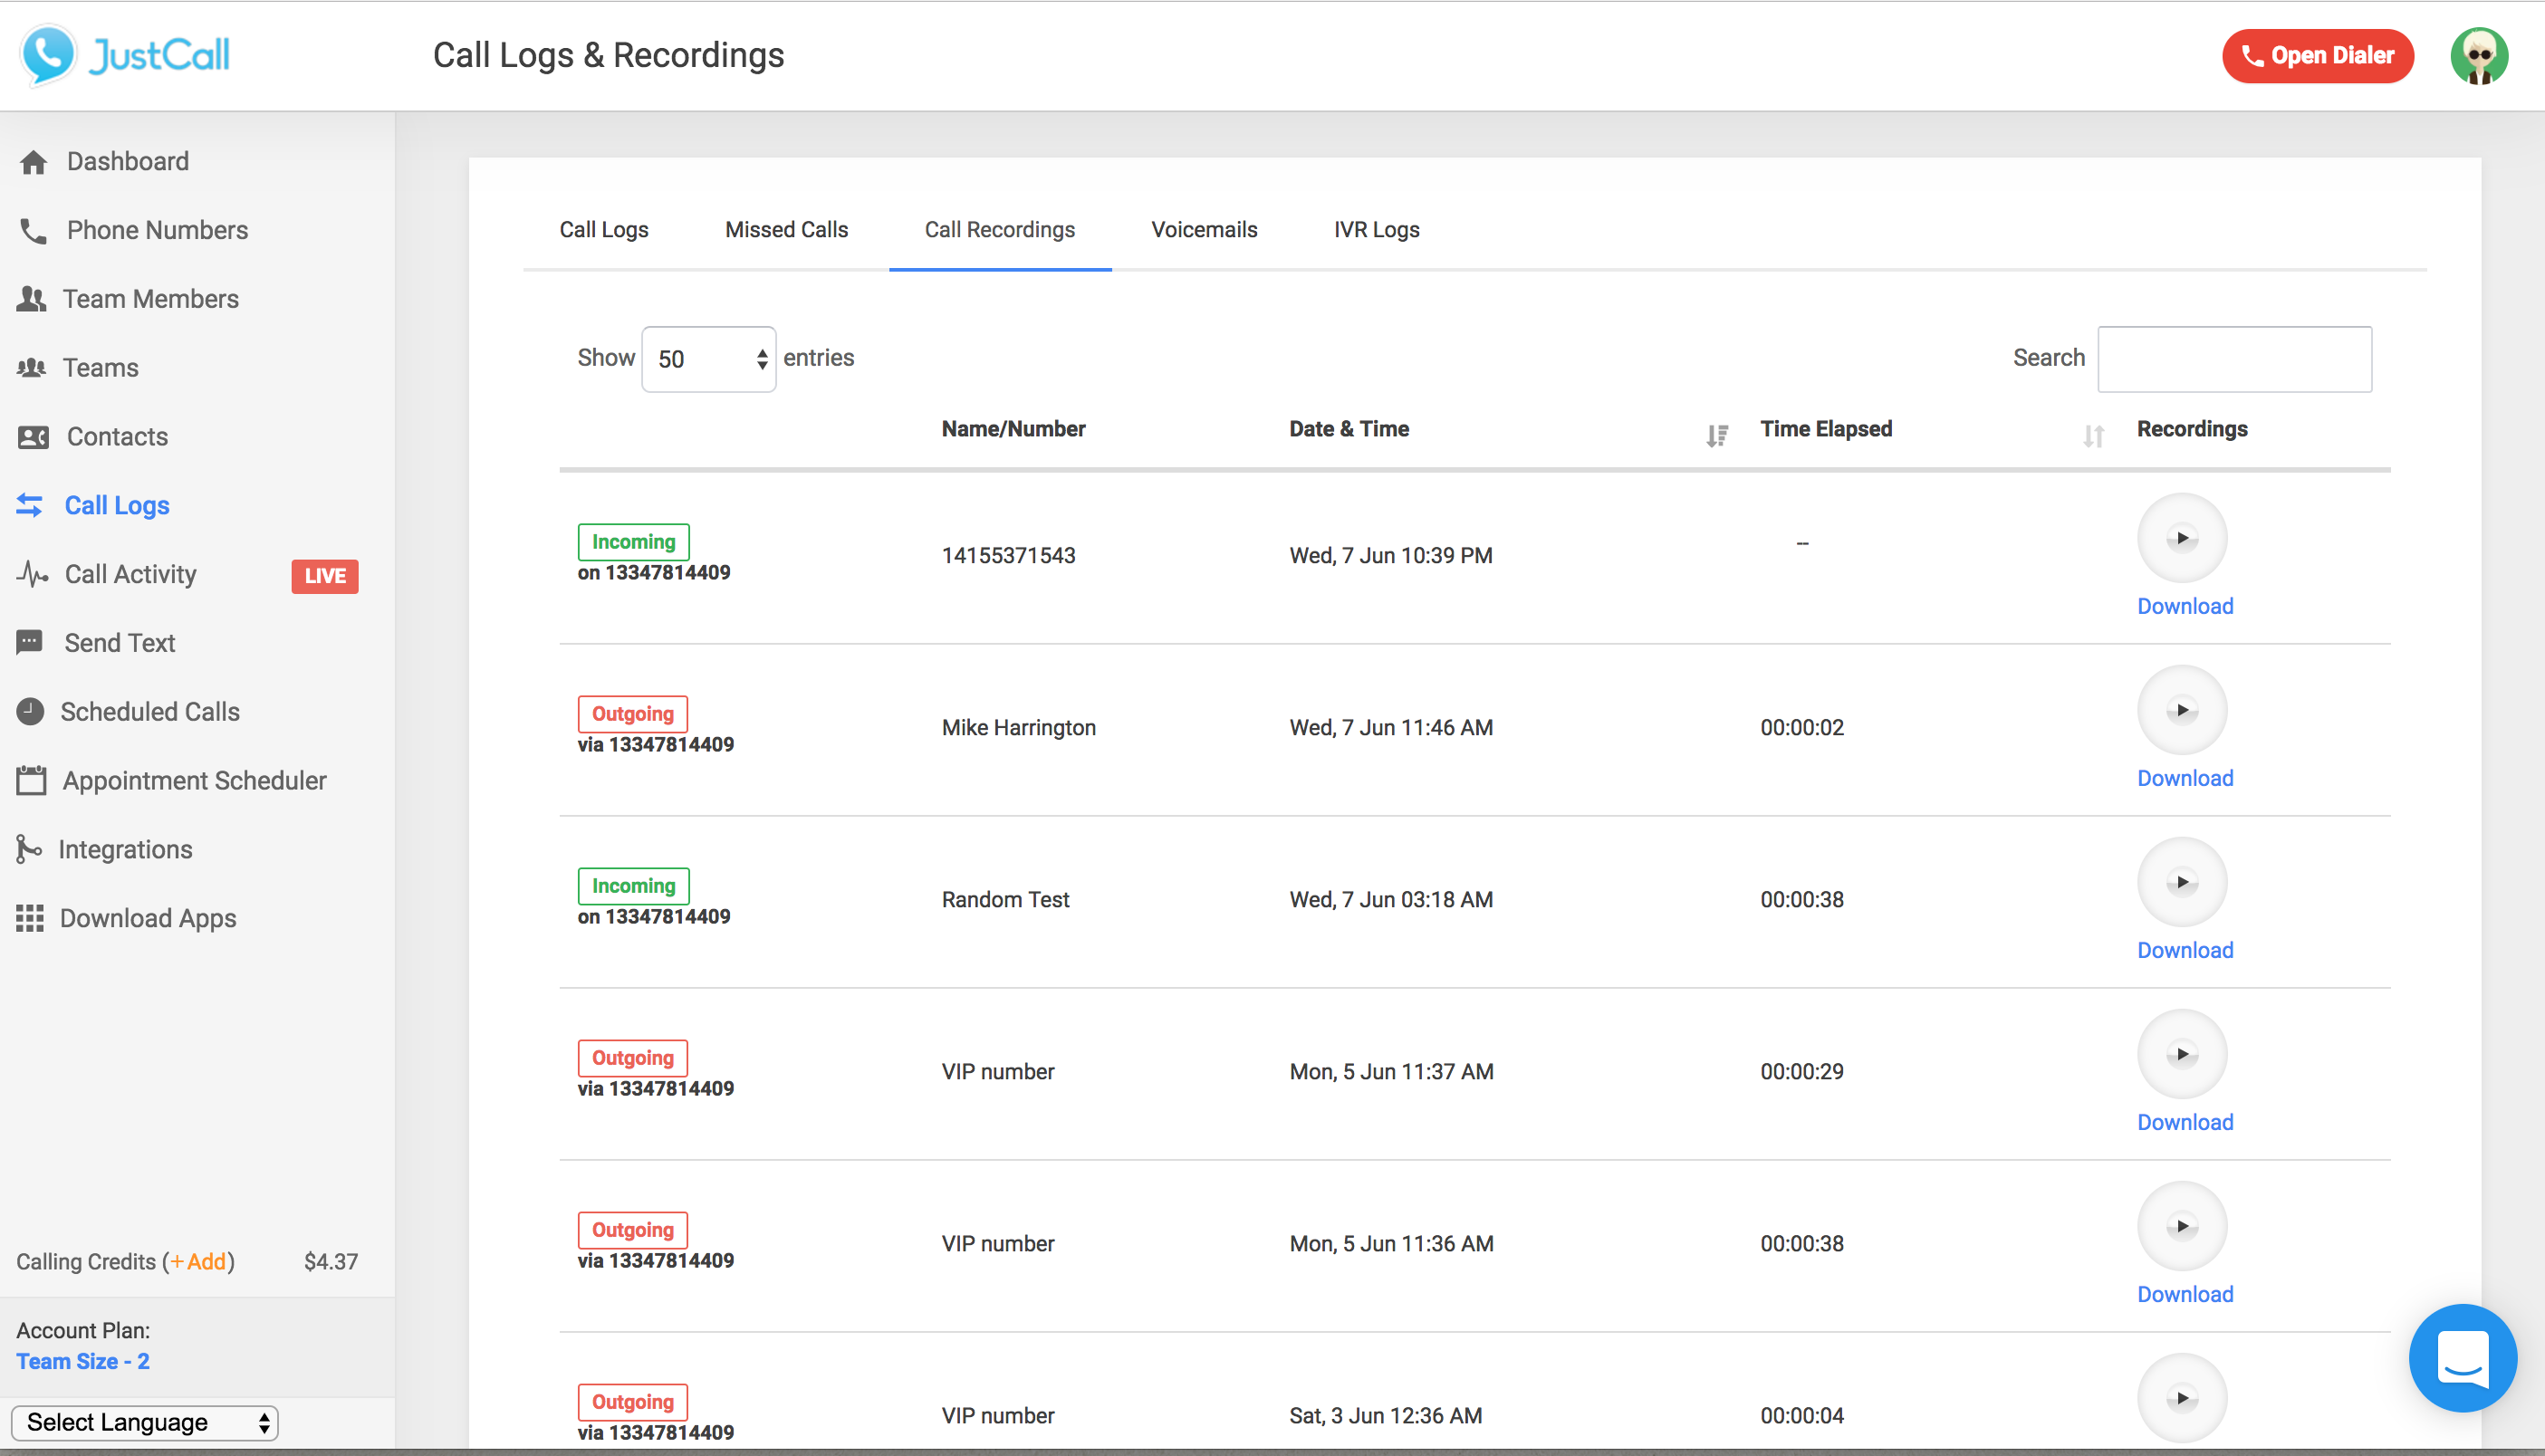Screen dimensions: 2545x1456
Task: Open the Show entries dropdown
Action: [x=708, y=359]
